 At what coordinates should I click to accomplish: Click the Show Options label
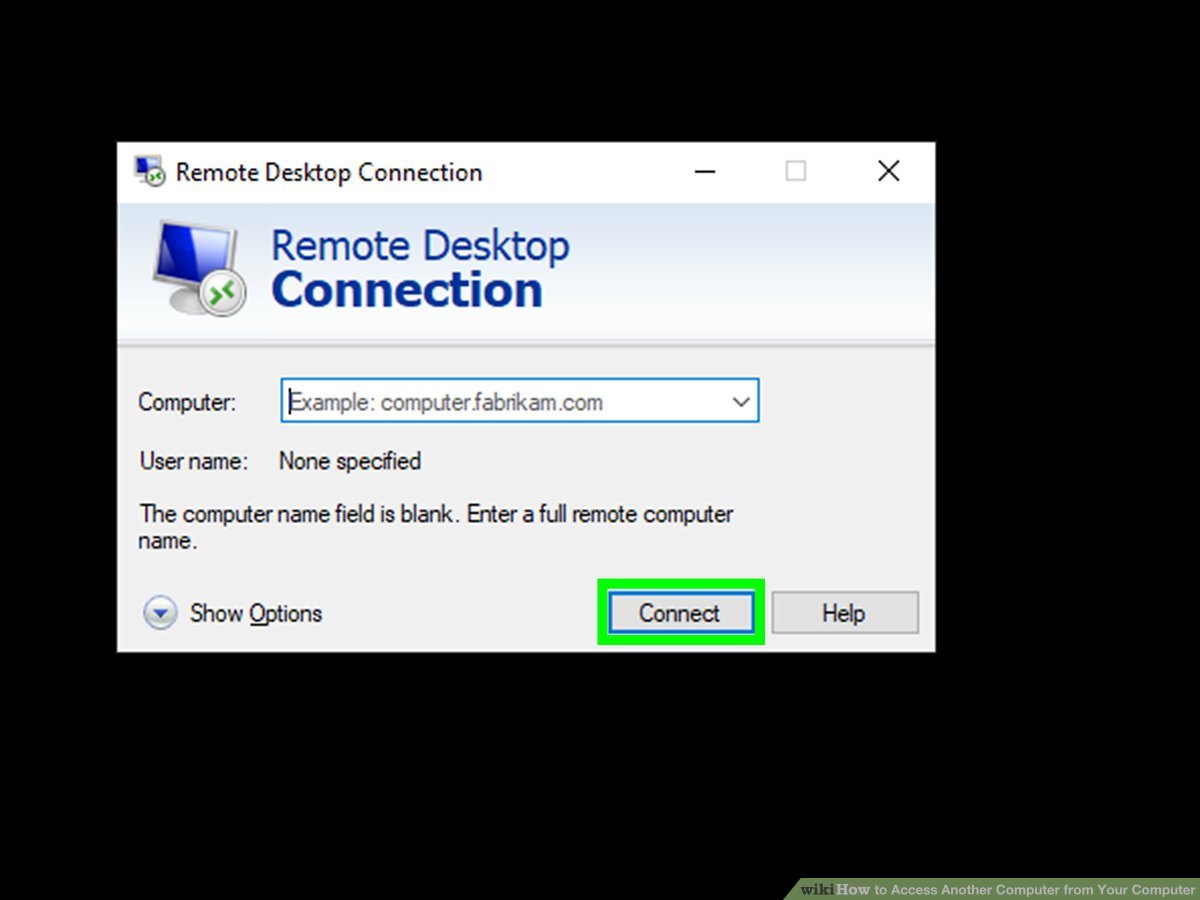256,614
